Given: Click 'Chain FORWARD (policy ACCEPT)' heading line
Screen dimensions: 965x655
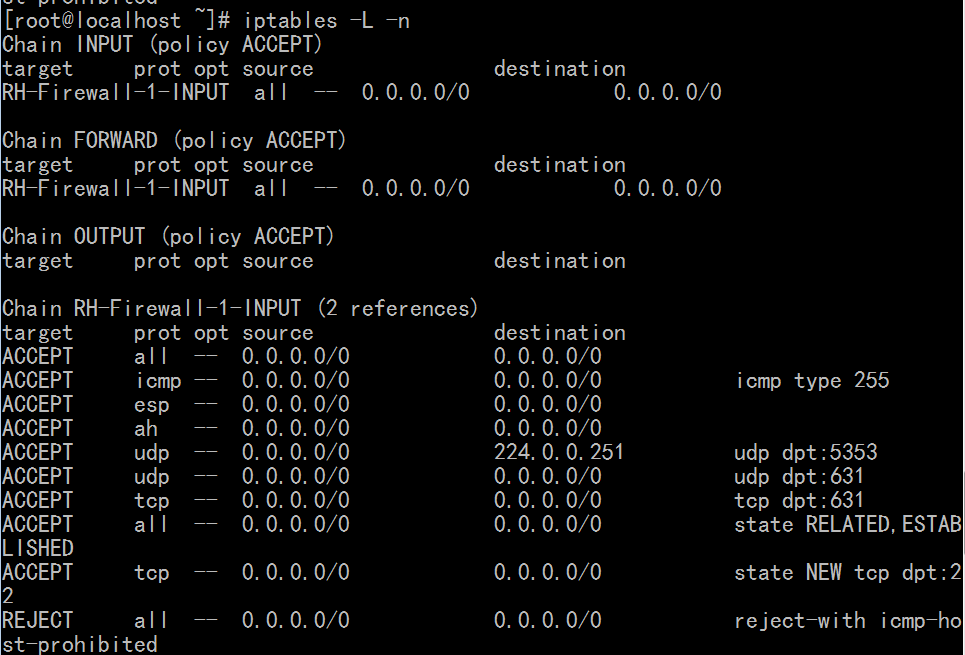Looking at the screenshot, I should click(174, 141).
